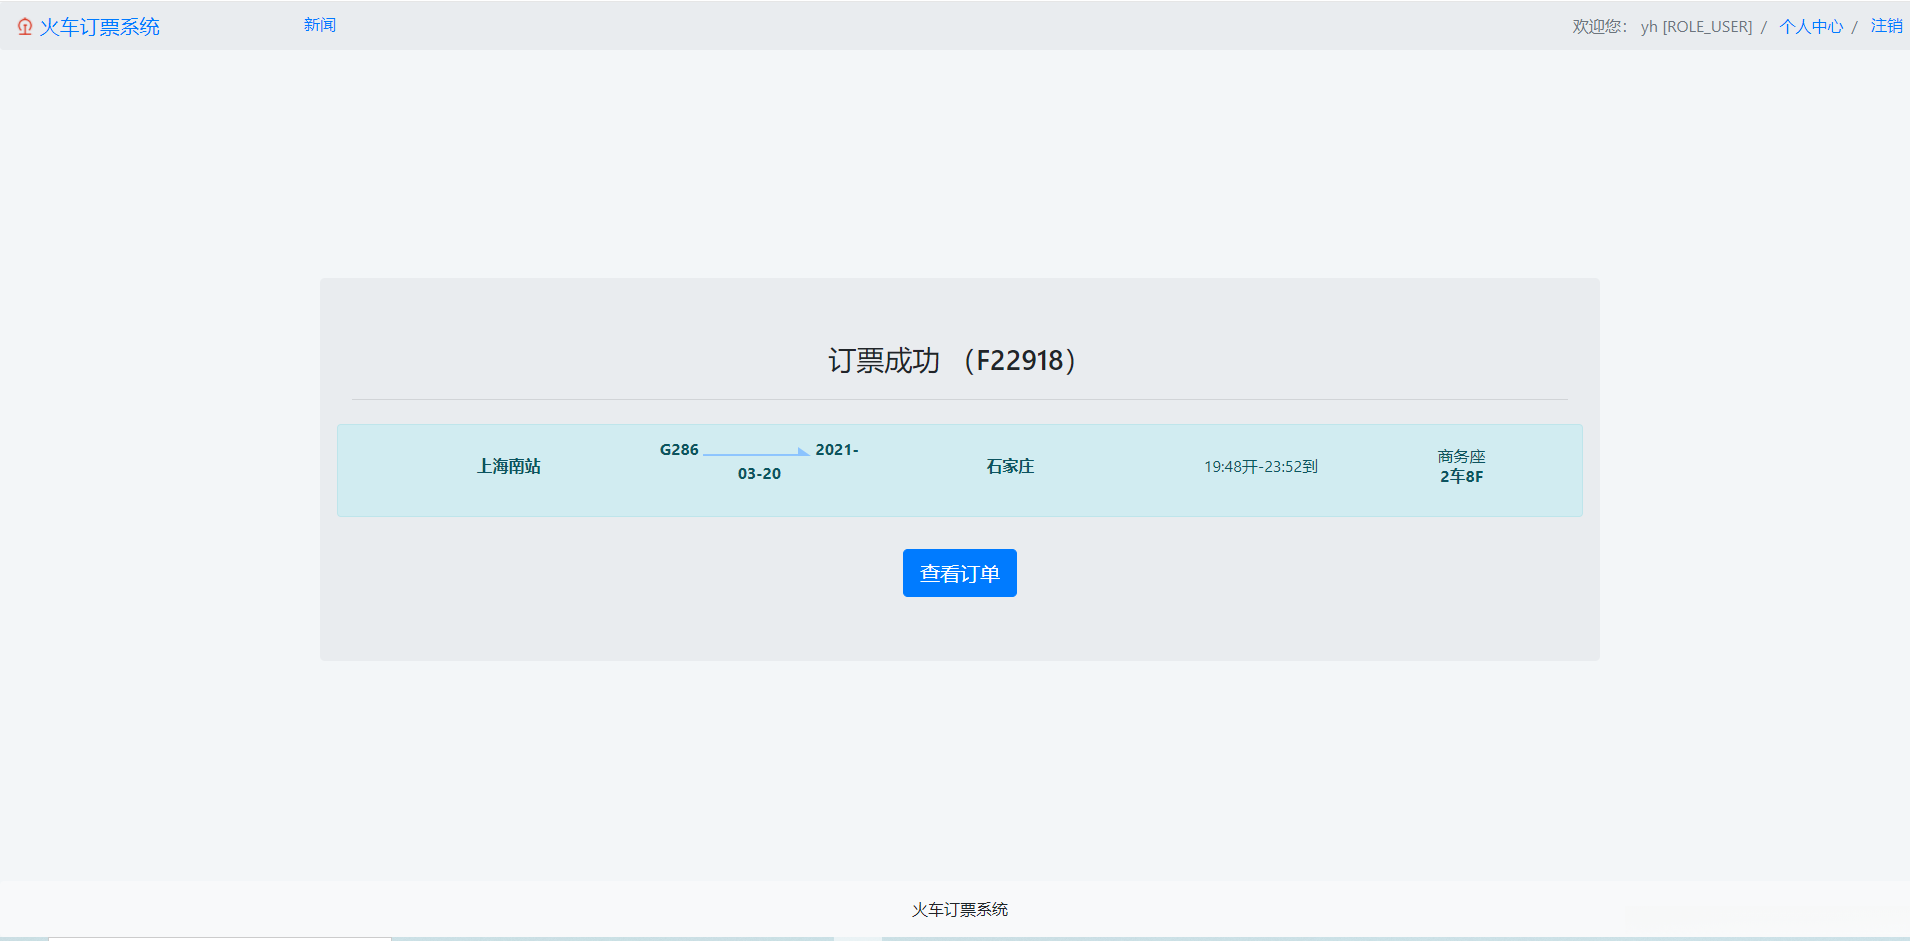The width and height of the screenshot is (1910, 941).
Task: Click username text yh [ROLE_USER]
Action: coord(1696,27)
